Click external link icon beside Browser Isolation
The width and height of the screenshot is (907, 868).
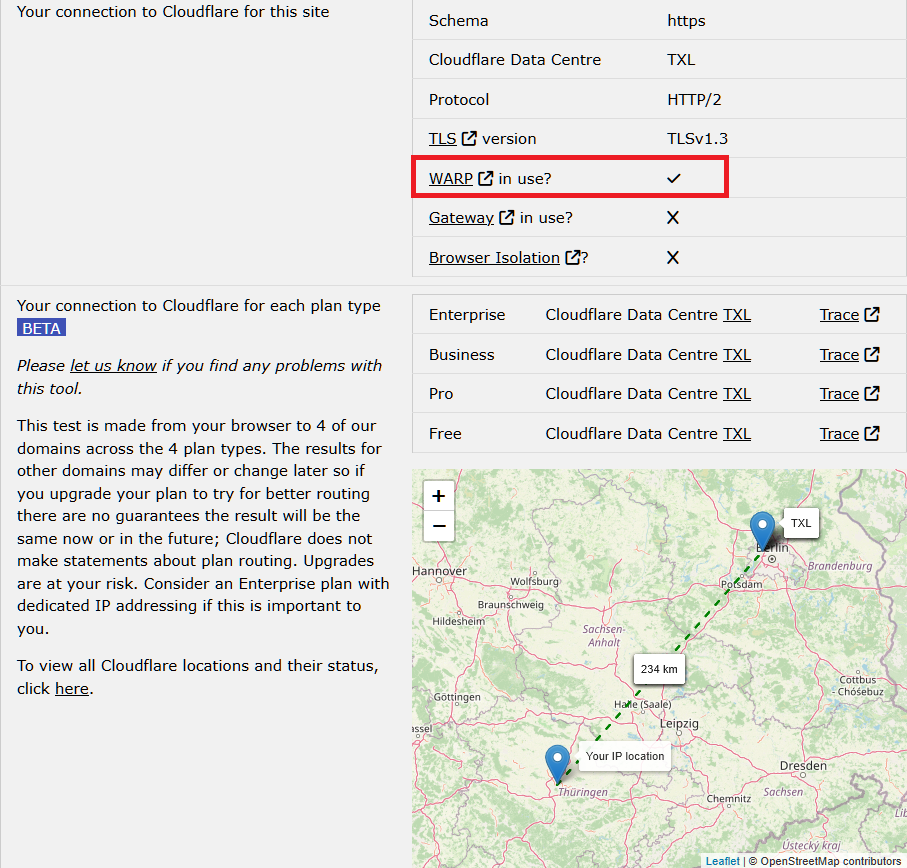point(573,257)
